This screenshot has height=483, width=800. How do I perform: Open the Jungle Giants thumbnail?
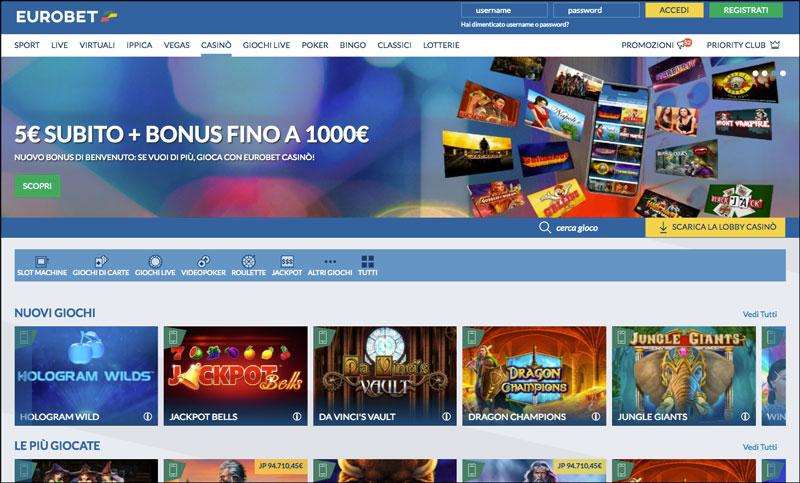(x=684, y=376)
